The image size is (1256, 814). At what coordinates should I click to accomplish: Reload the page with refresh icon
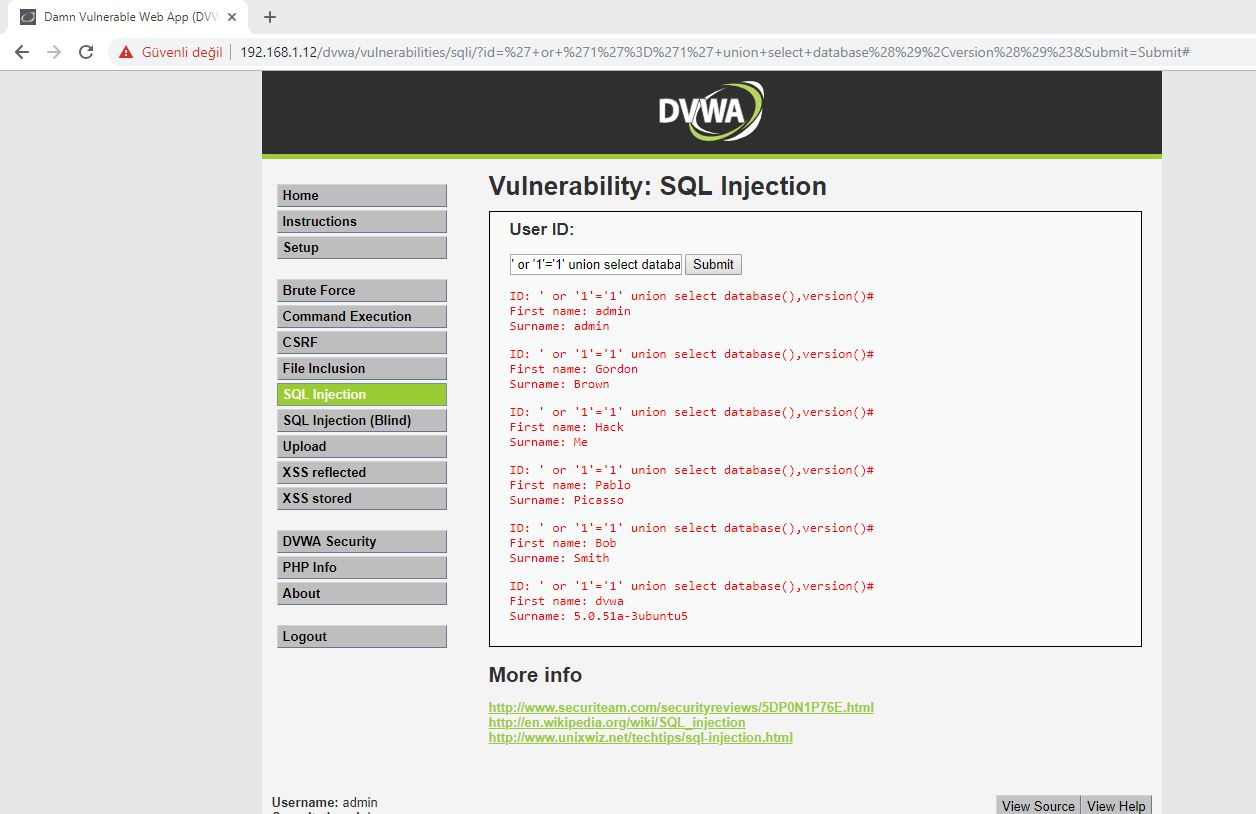(x=86, y=52)
